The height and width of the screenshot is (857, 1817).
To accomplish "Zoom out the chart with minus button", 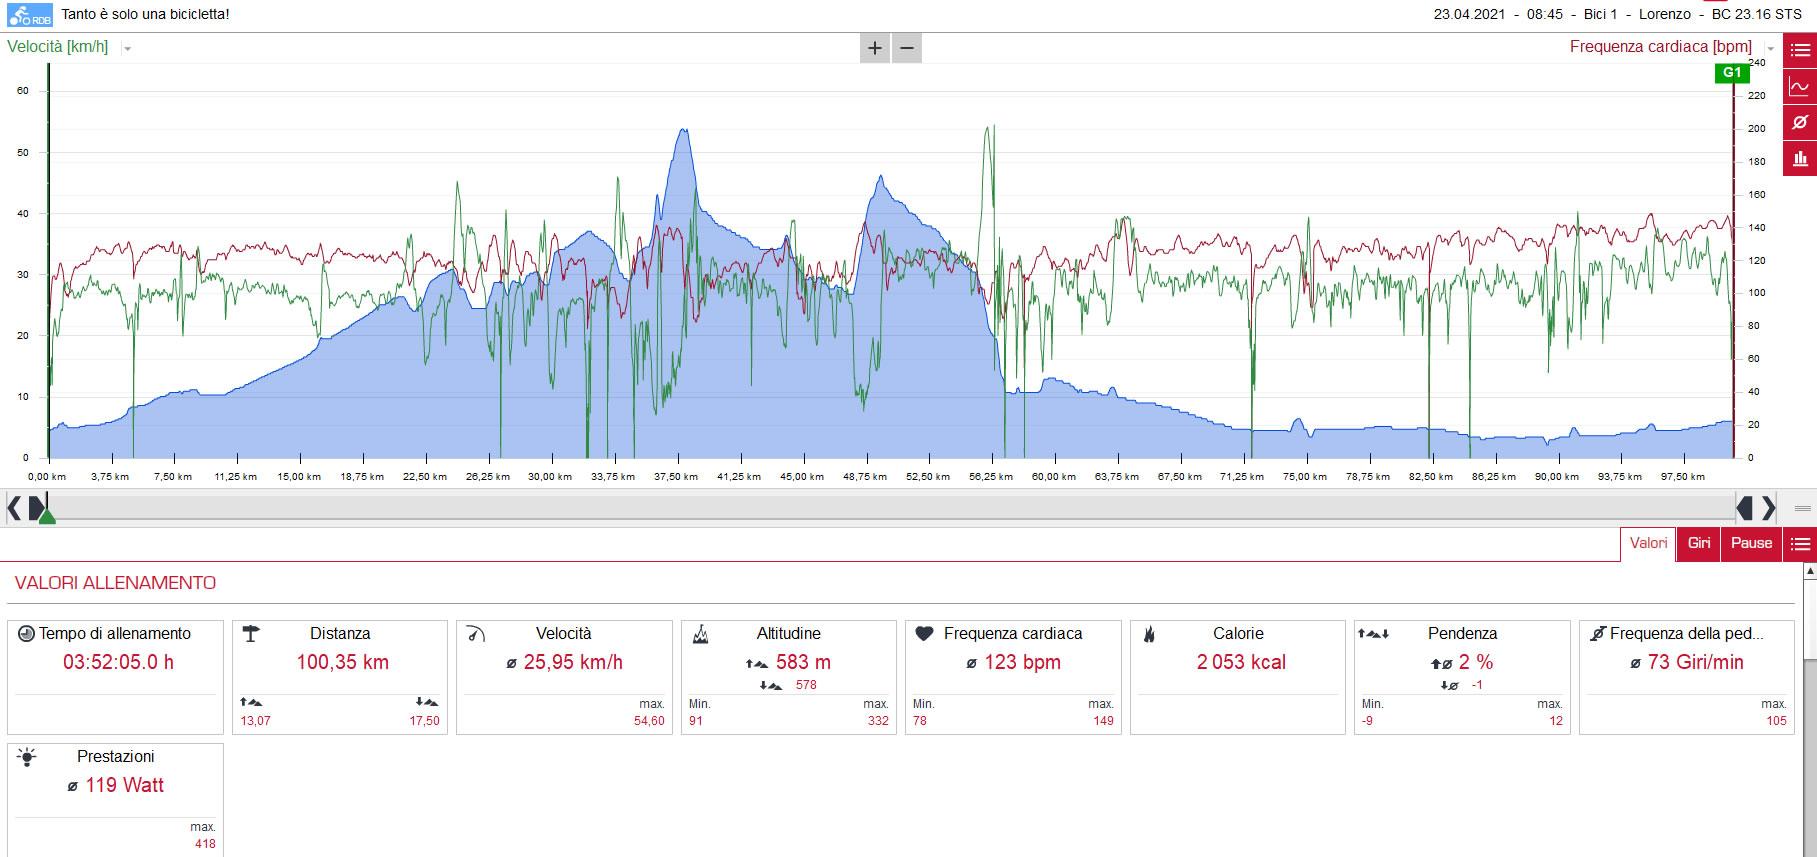I will point(907,48).
